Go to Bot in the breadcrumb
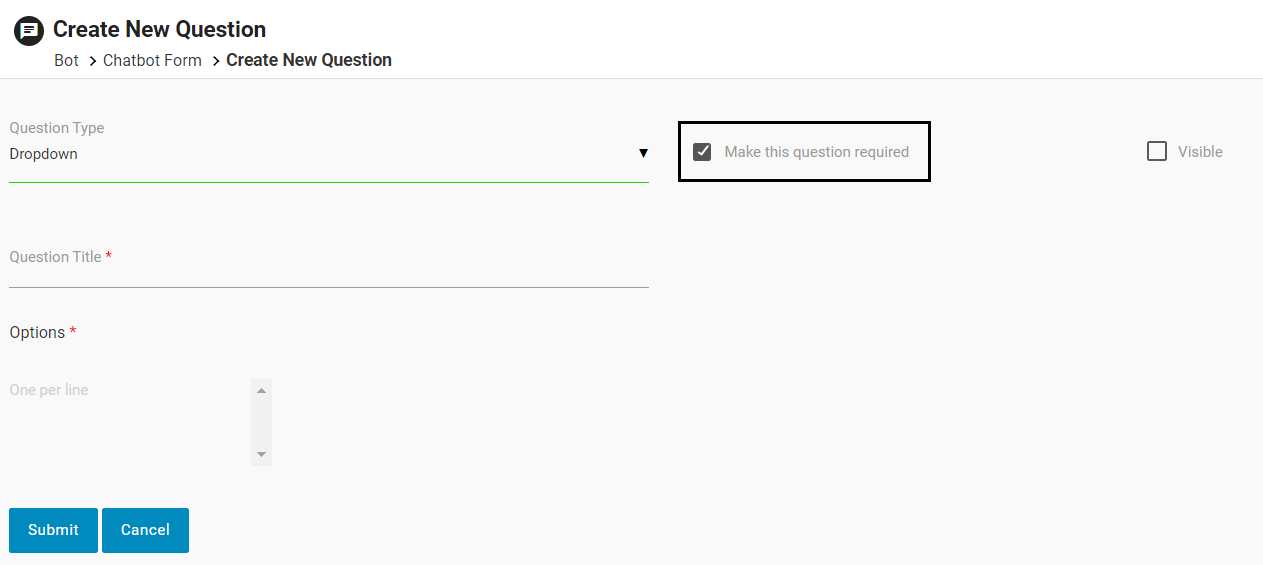Viewport: 1263px width, 565px height. click(x=66, y=61)
